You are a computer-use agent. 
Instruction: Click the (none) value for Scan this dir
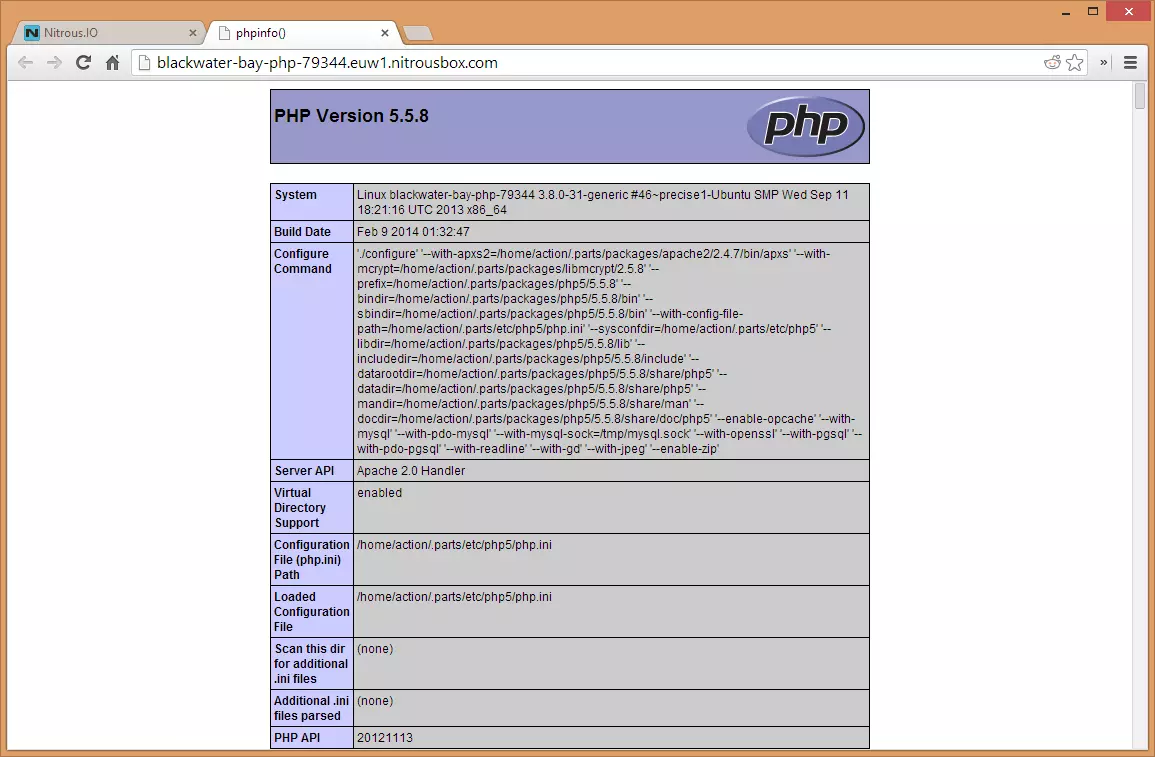click(375, 649)
